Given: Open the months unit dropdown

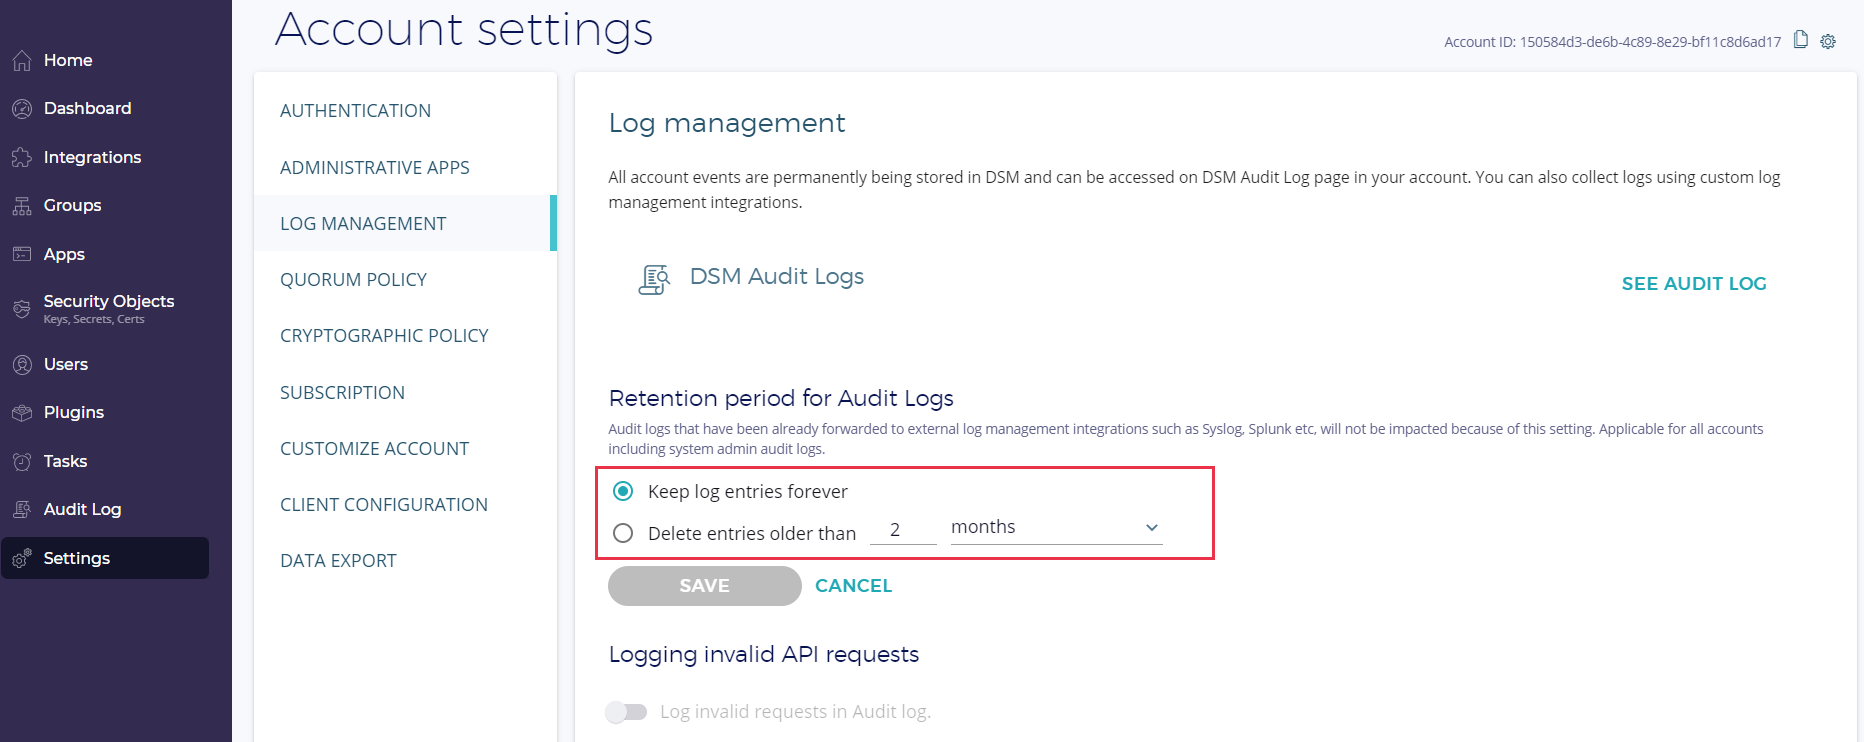Looking at the screenshot, I should [1055, 528].
